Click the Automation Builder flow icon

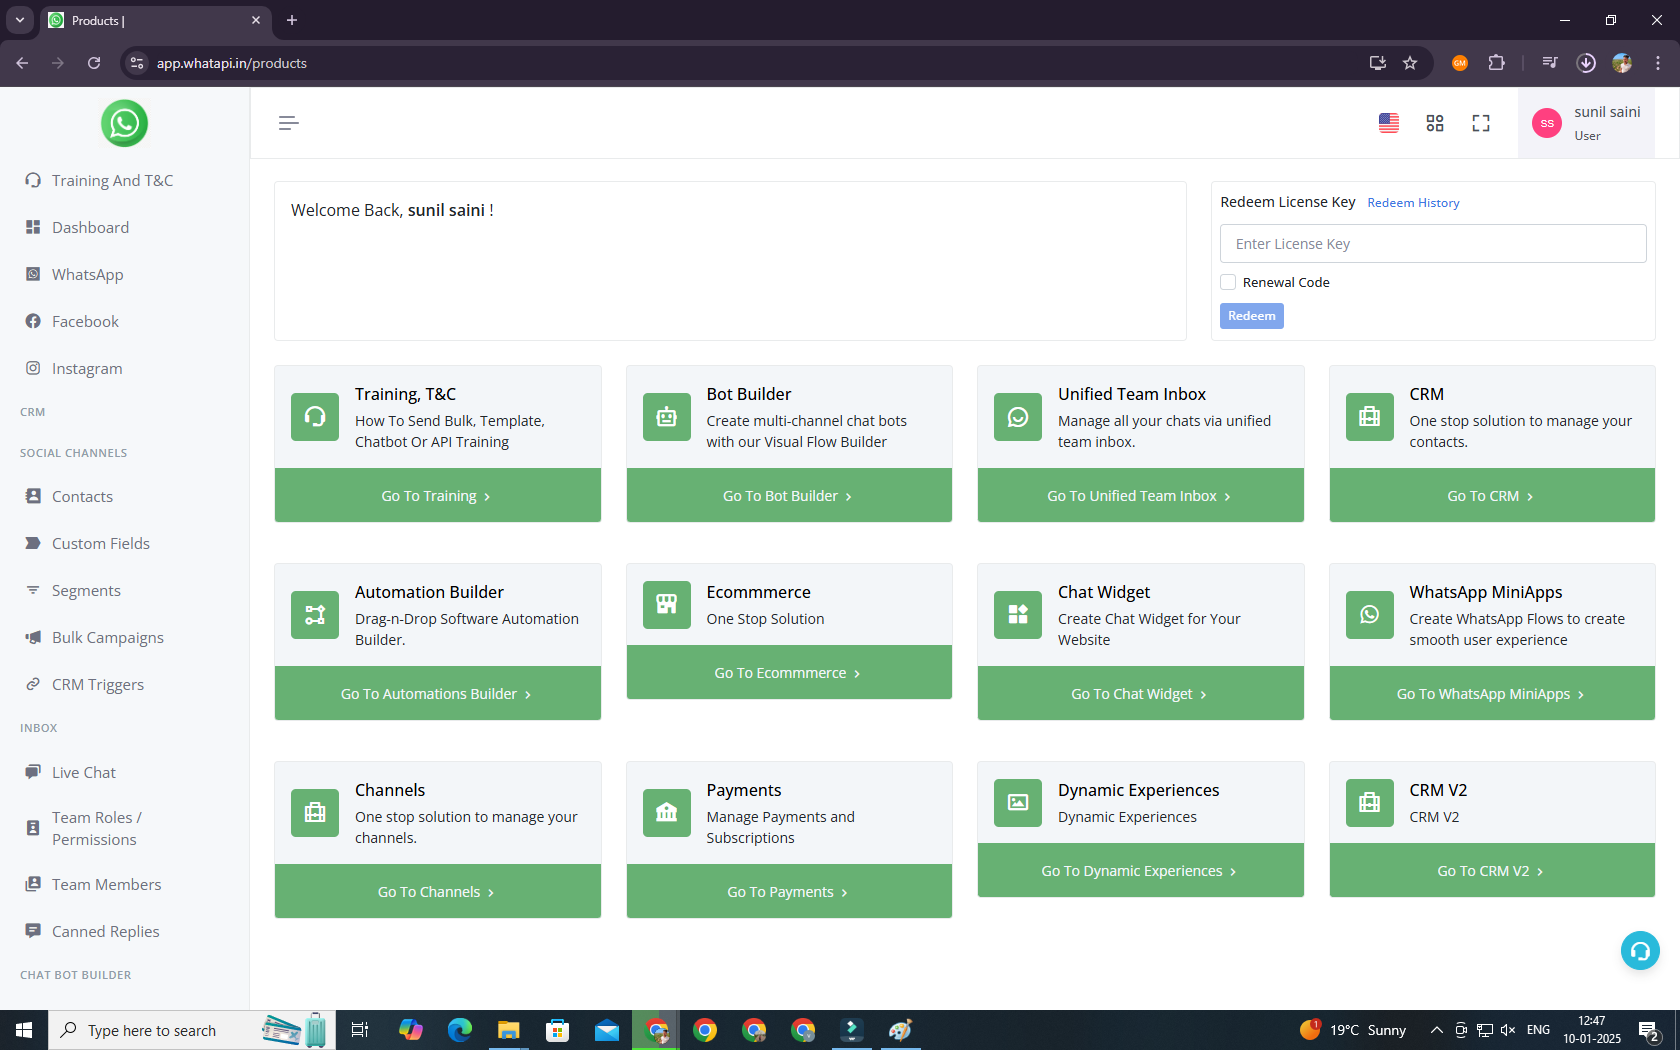point(315,615)
